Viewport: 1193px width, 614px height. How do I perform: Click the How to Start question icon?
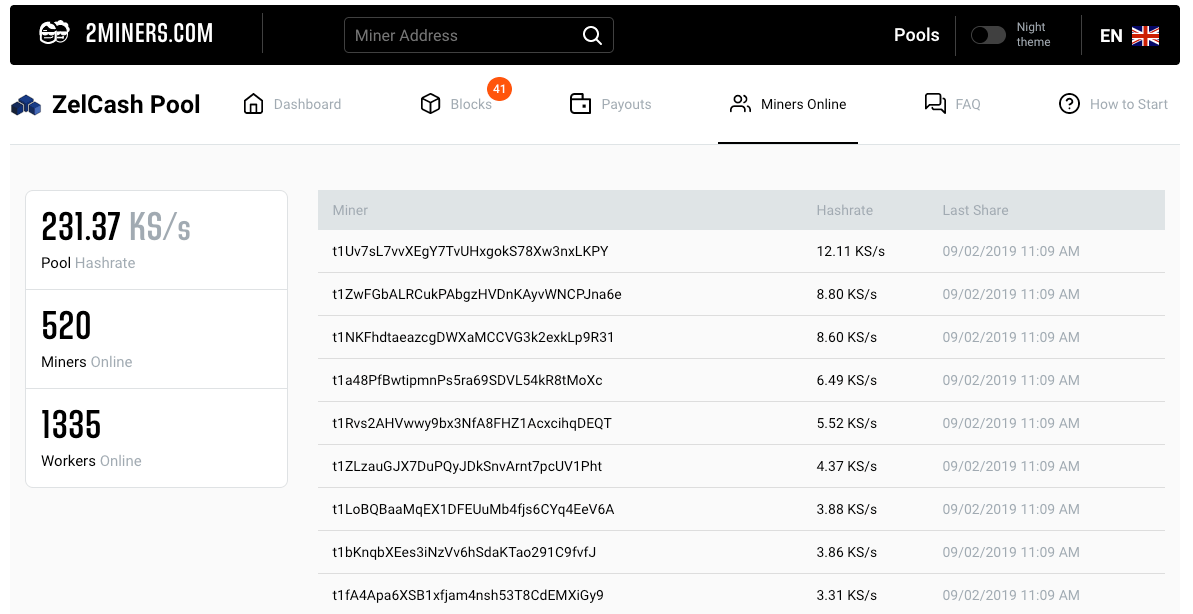point(1069,104)
